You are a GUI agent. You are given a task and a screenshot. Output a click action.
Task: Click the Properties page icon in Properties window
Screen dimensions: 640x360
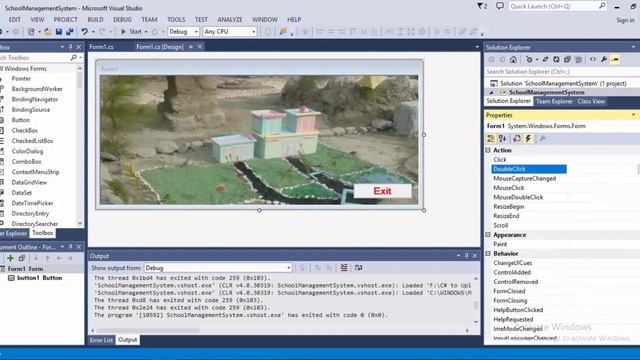(517, 139)
